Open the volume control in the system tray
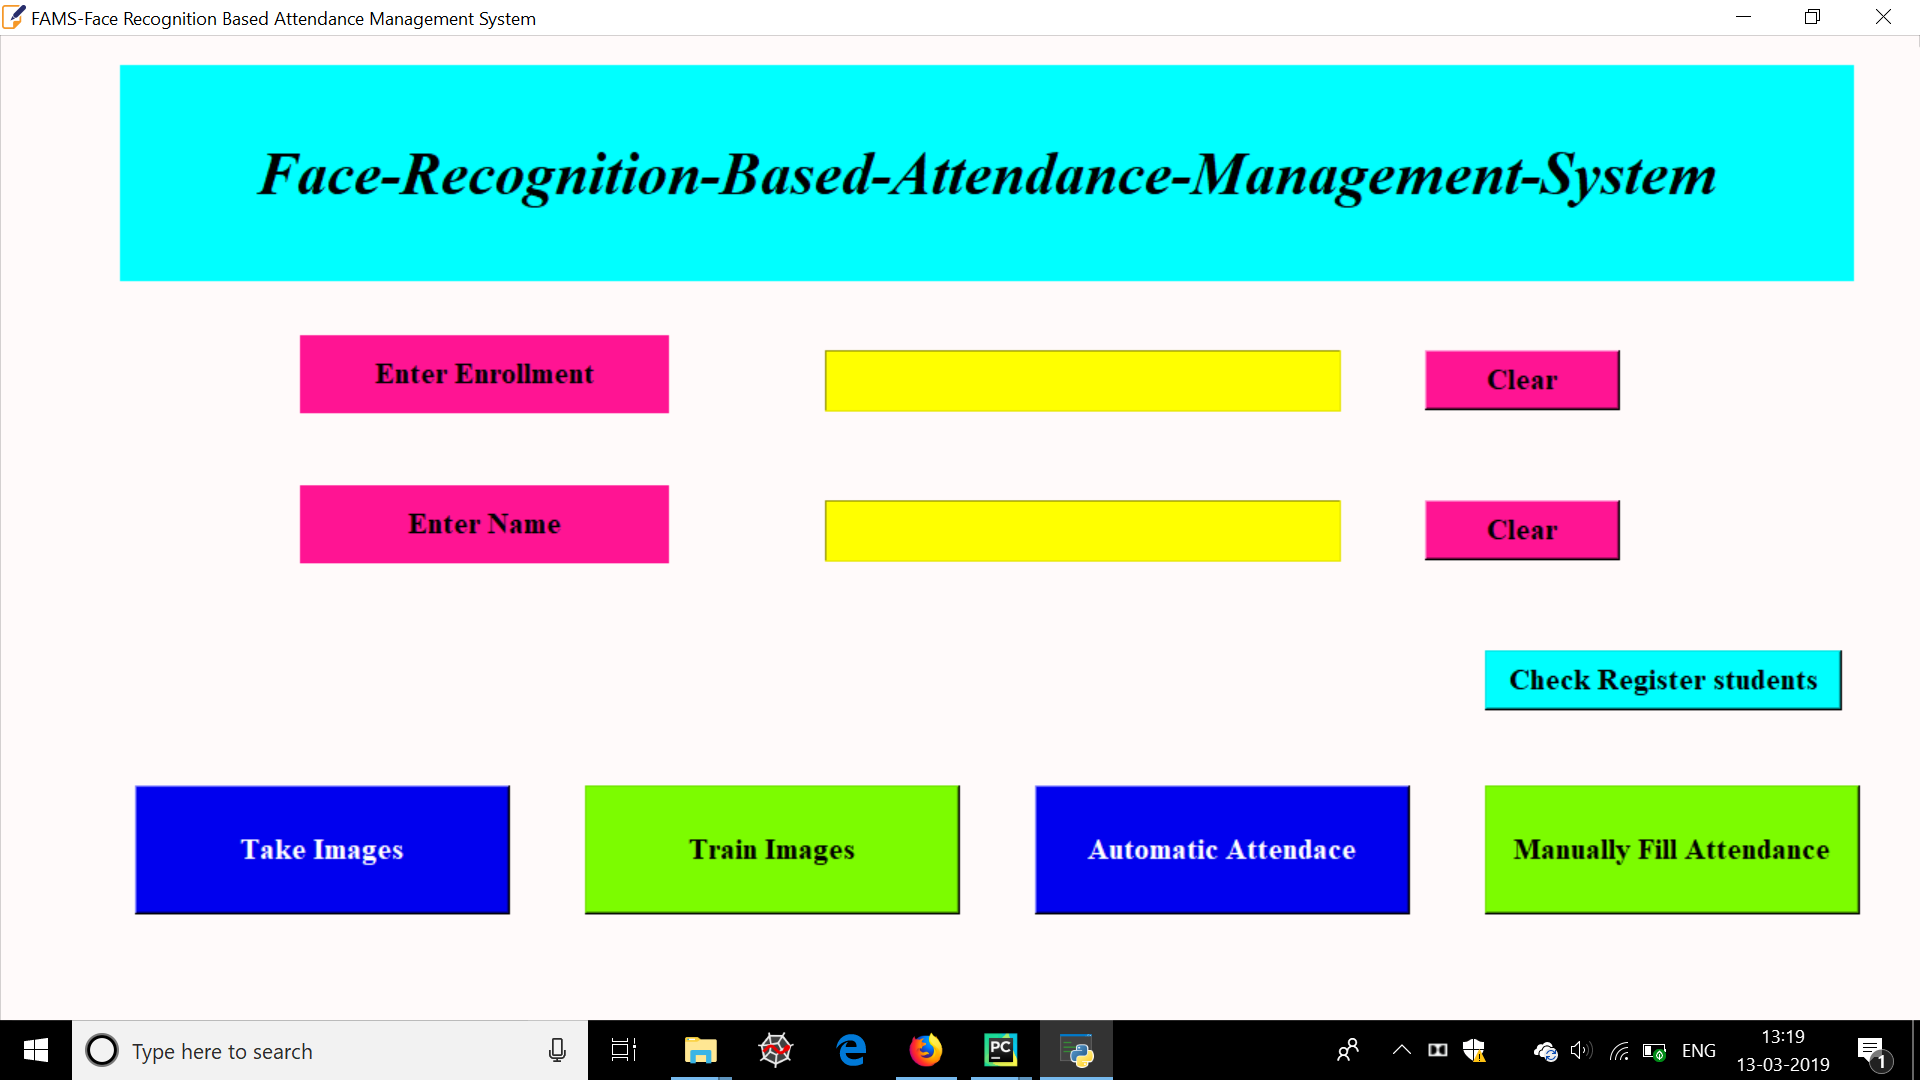Screen dimensions: 1920x1080 click(x=1581, y=1050)
